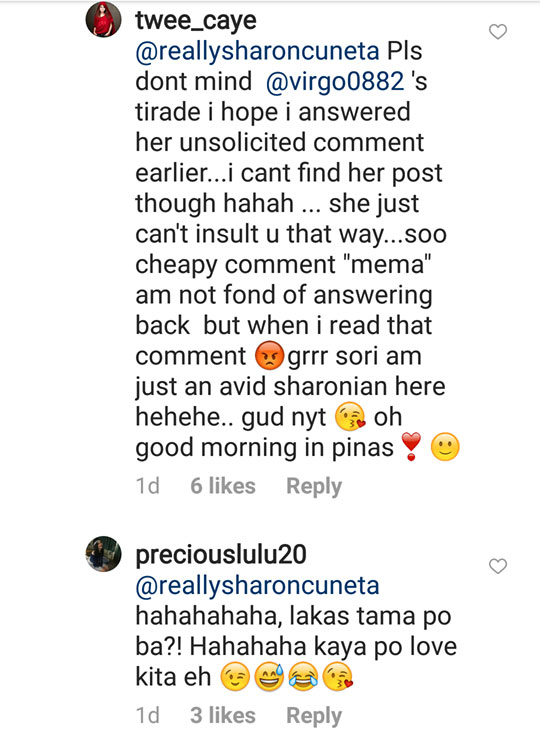Open @reallysharoncuneta mention in twee_caye's comment
540x747 pixels.
pos(257,51)
